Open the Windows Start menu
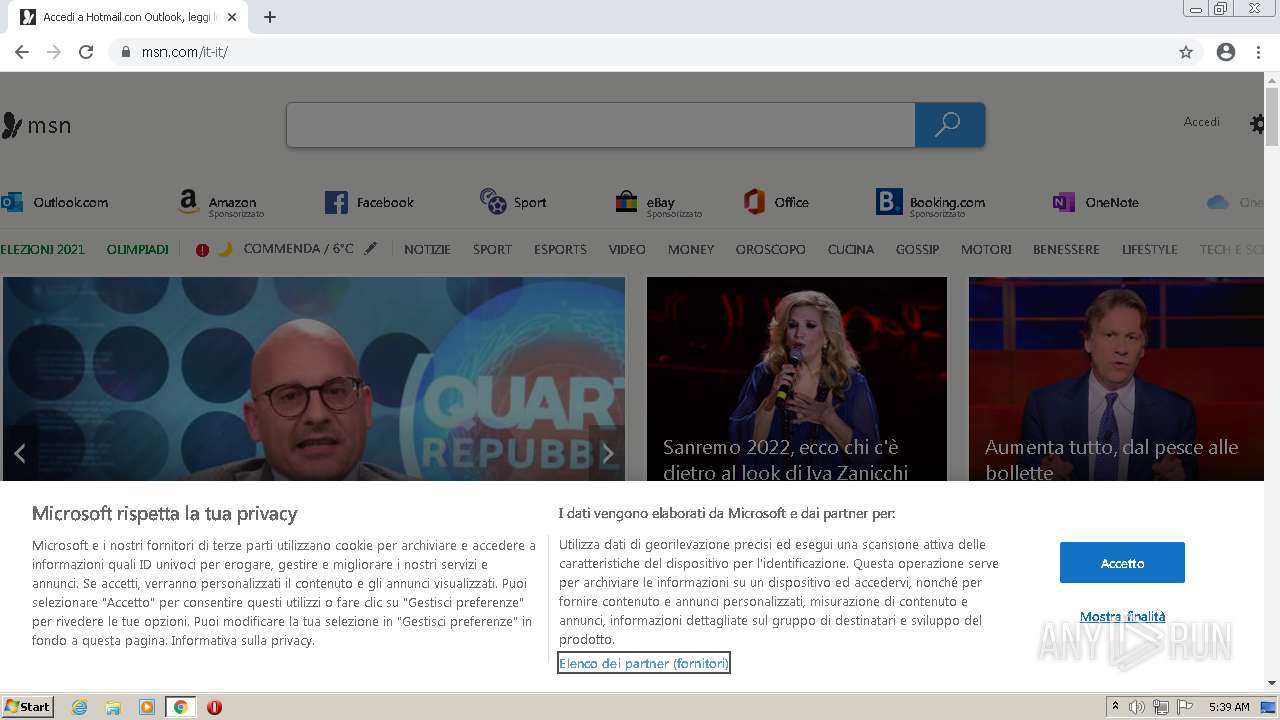The width and height of the screenshot is (1280, 720). [x=27, y=707]
